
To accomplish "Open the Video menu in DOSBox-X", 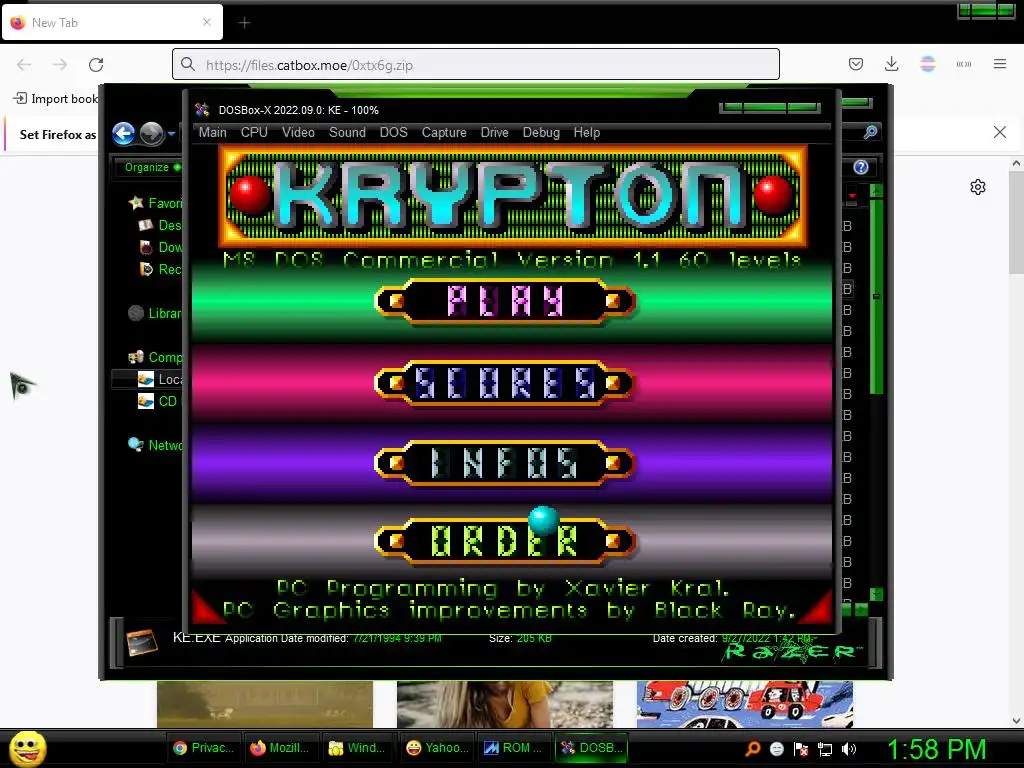I will point(298,133).
